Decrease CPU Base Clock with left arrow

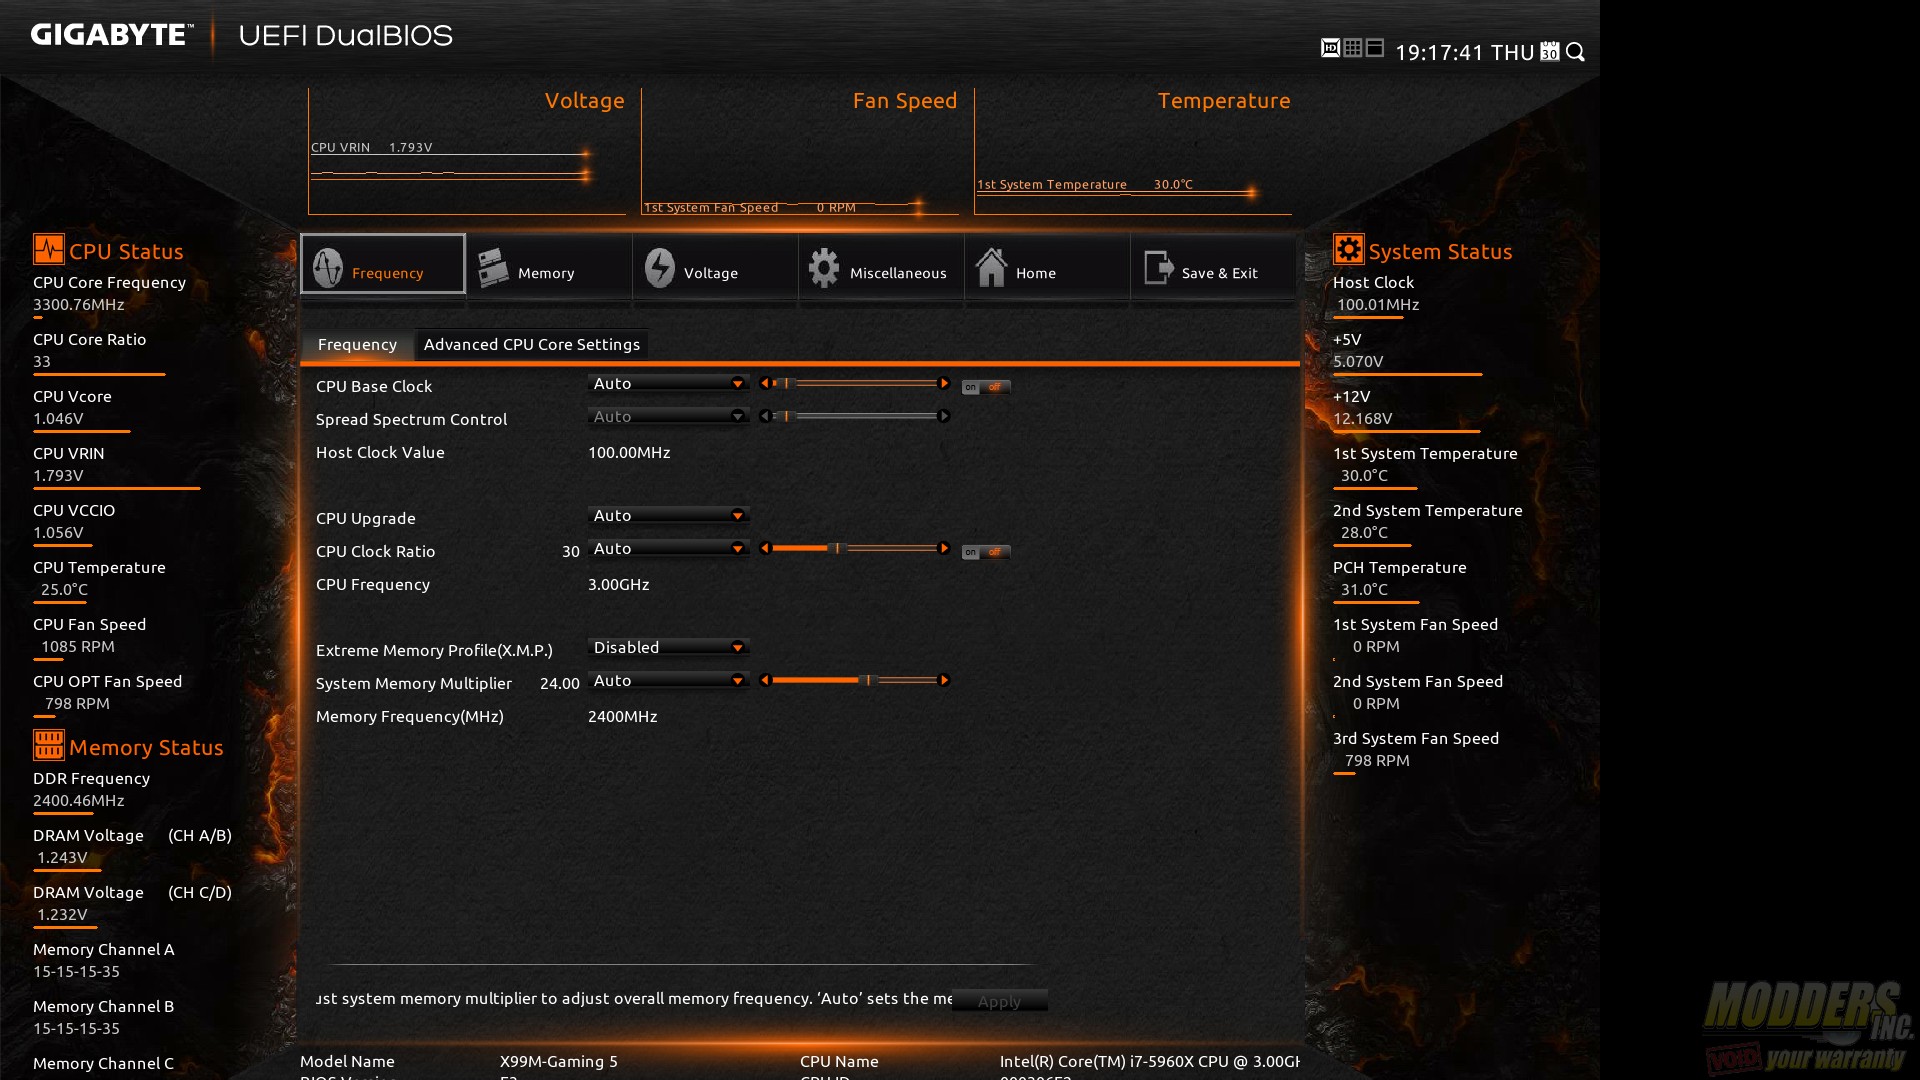[765, 383]
